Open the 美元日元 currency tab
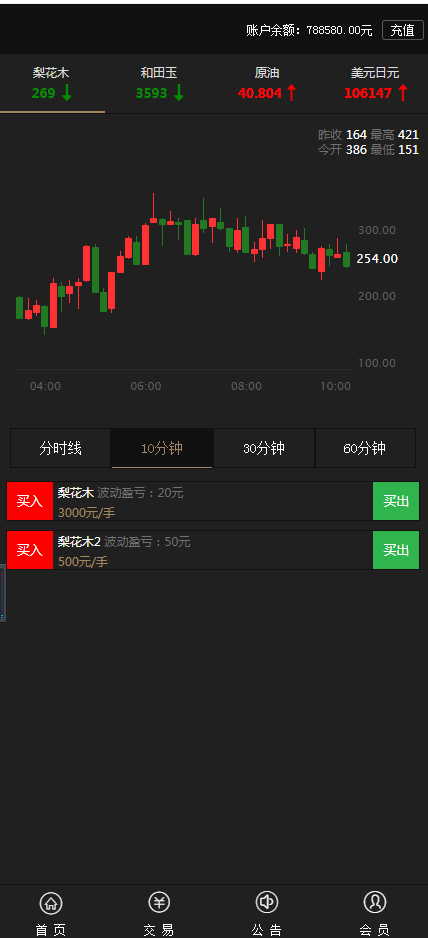 point(375,83)
